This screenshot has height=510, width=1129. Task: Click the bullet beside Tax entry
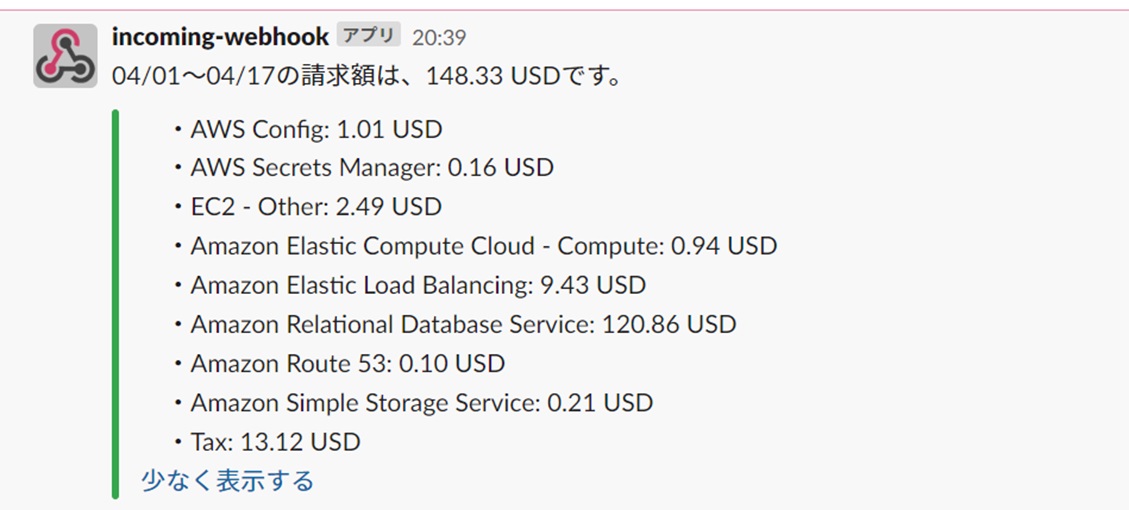point(177,442)
